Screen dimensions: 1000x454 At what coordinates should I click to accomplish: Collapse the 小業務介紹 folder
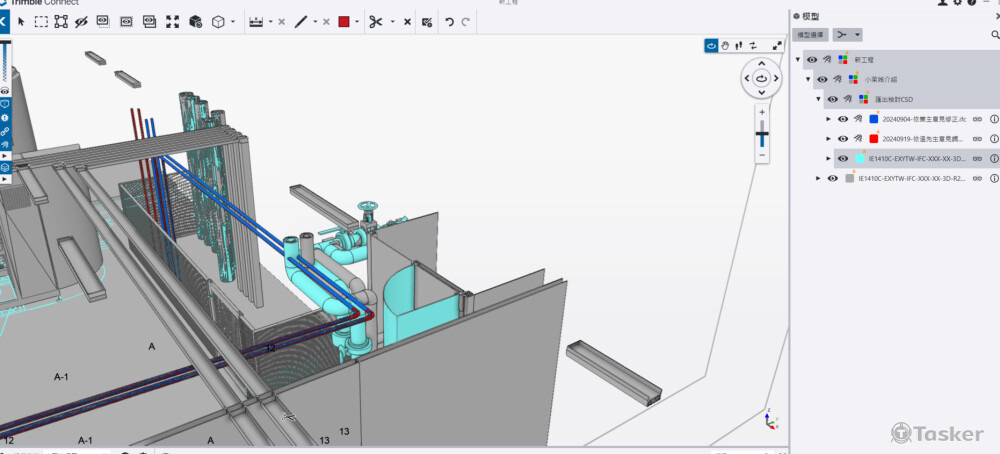click(x=808, y=79)
